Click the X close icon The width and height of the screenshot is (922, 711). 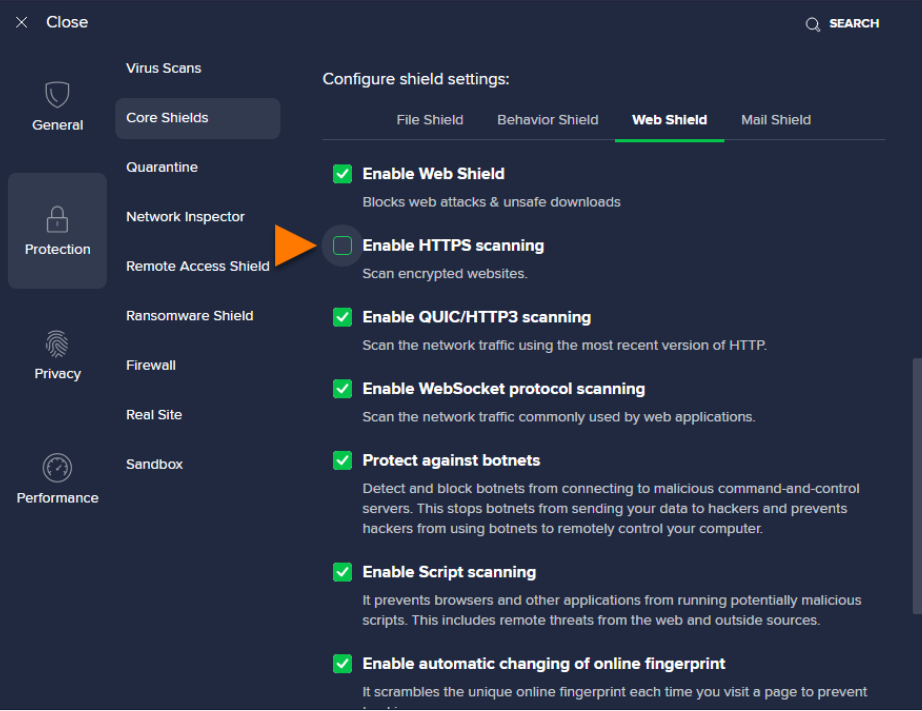[22, 22]
